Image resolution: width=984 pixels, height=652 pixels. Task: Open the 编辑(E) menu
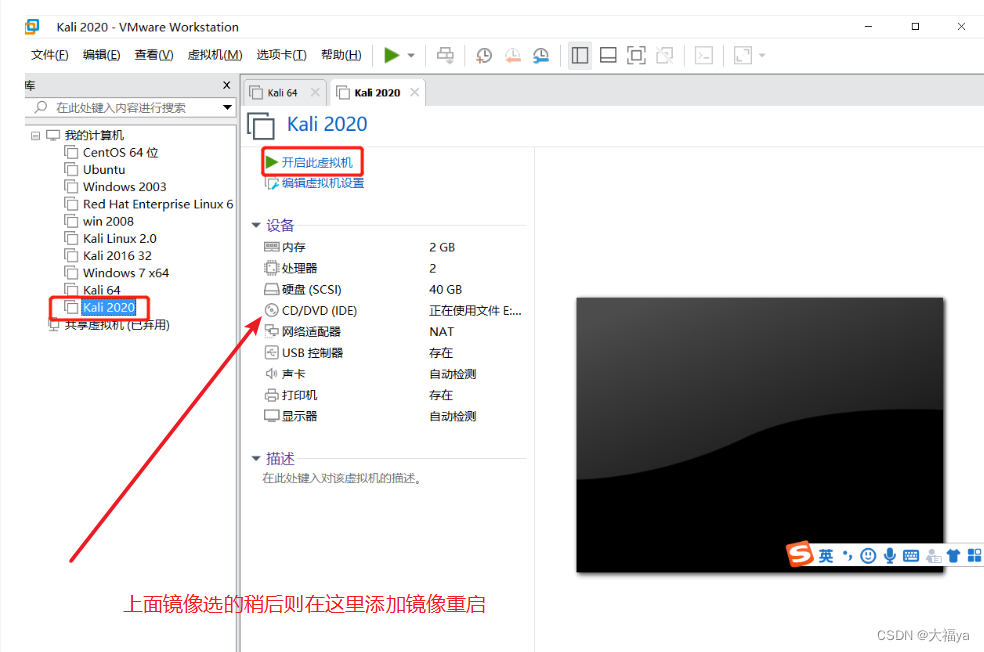[101, 55]
